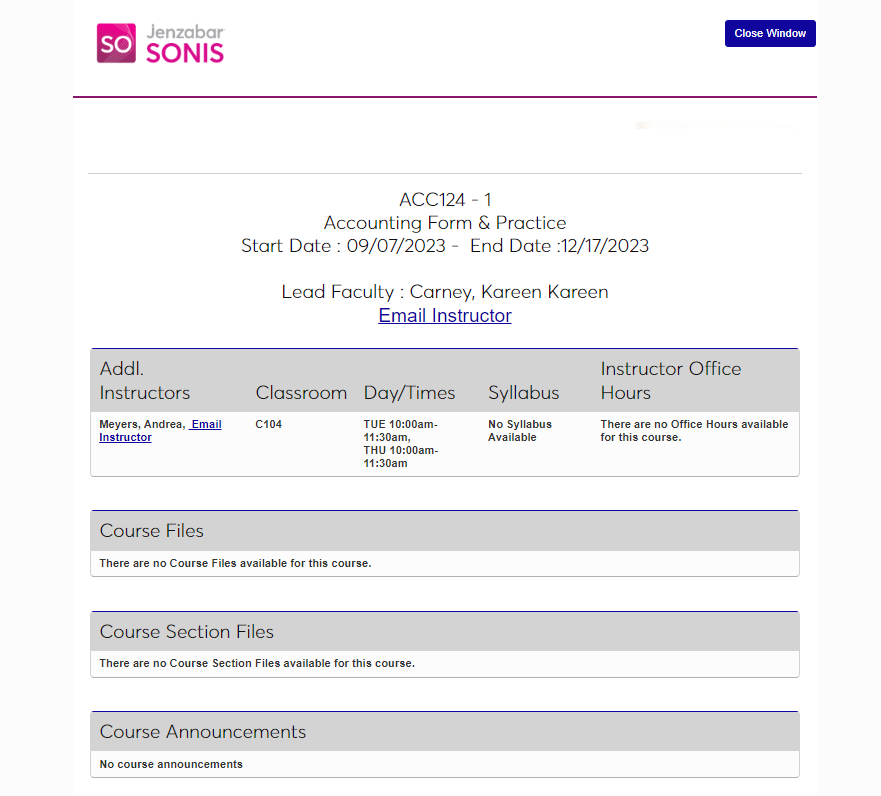Select the Syllabus column header
The width and height of the screenshot is (881, 796).
click(x=523, y=392)
